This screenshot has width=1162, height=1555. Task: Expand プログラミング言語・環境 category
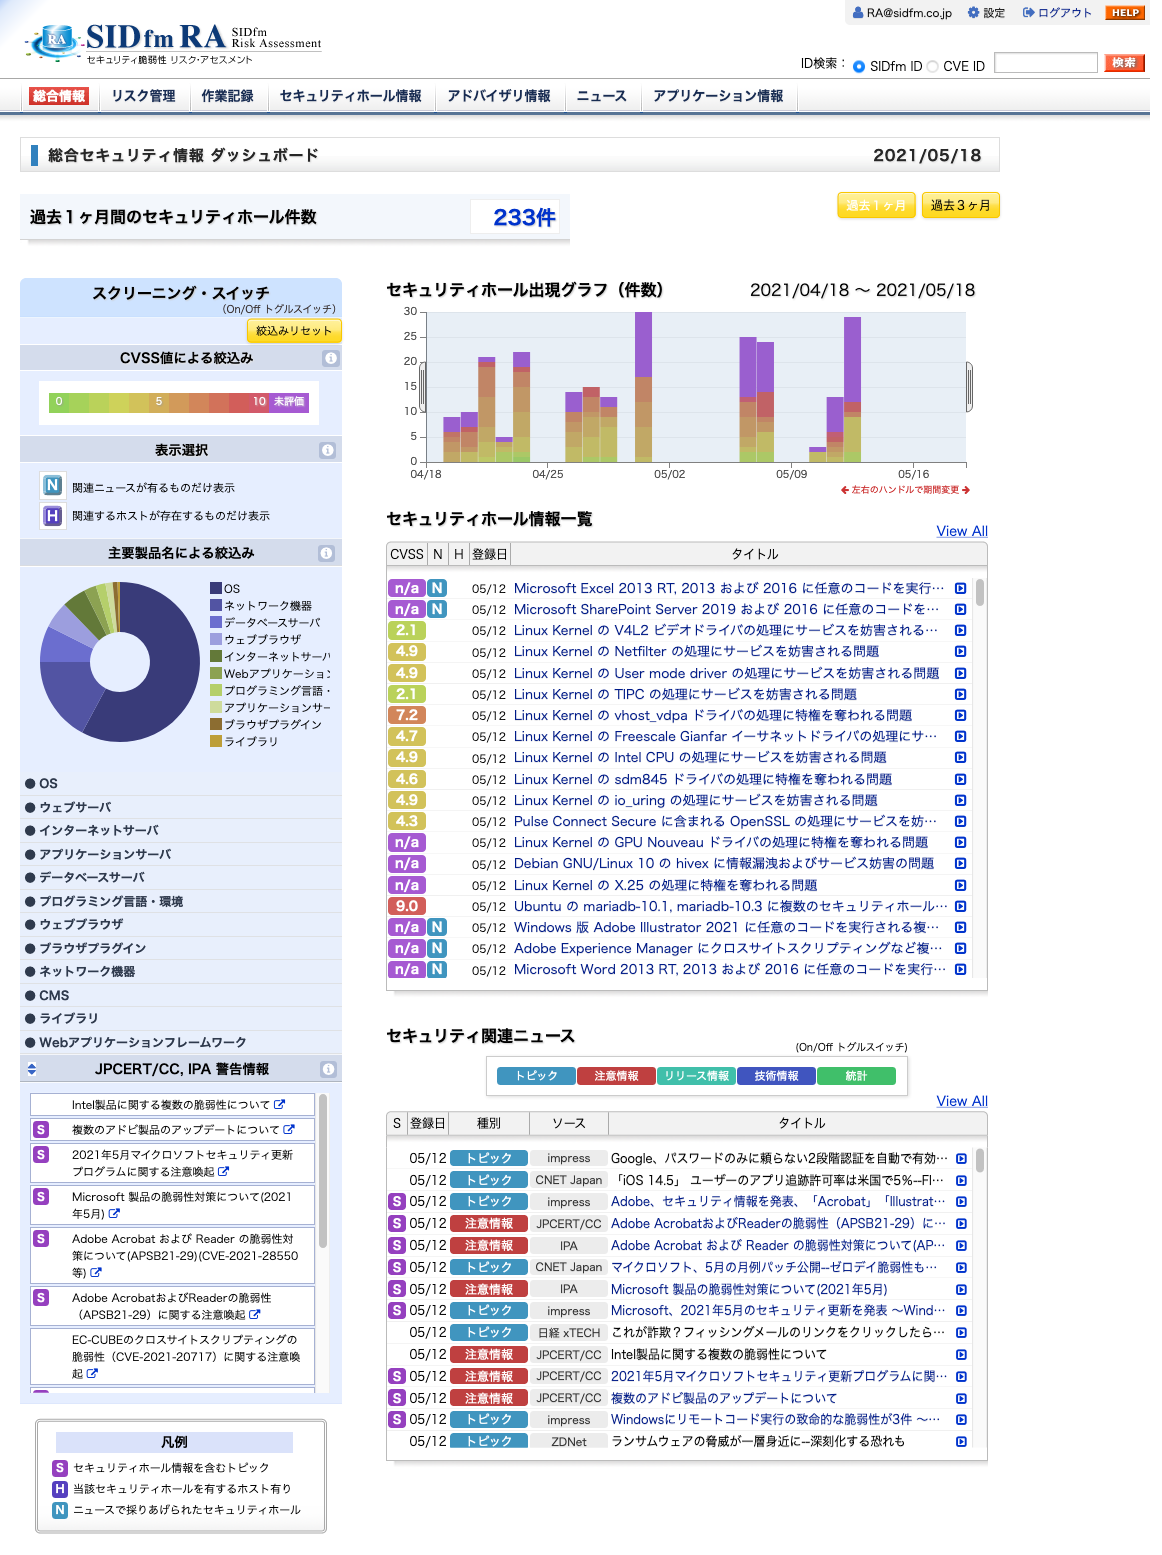pos(181,901)
